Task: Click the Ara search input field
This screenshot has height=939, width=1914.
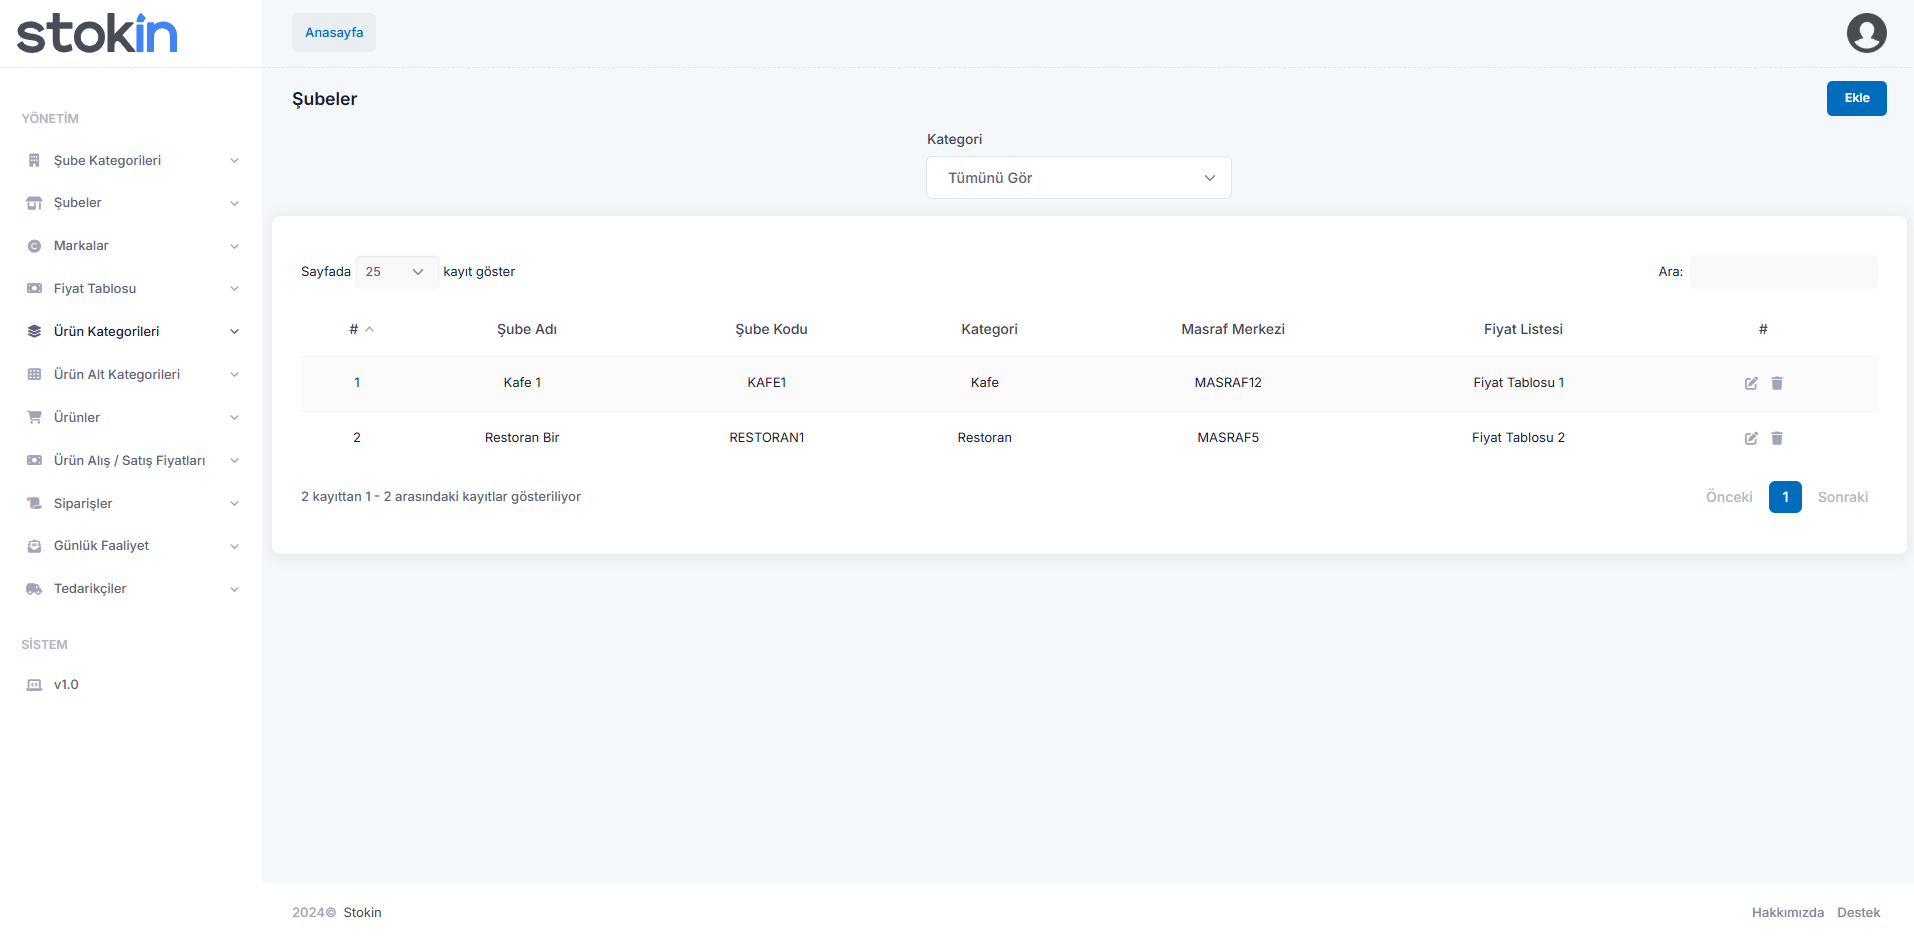Action: coord(1783,272)
